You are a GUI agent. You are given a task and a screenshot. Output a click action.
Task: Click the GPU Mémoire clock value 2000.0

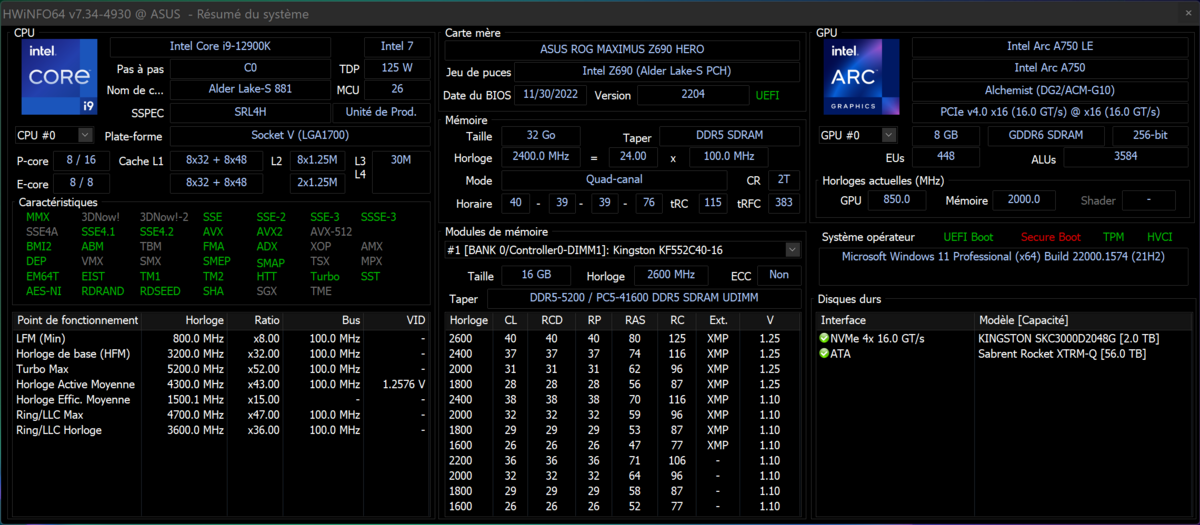click(x=1023, y=200)
